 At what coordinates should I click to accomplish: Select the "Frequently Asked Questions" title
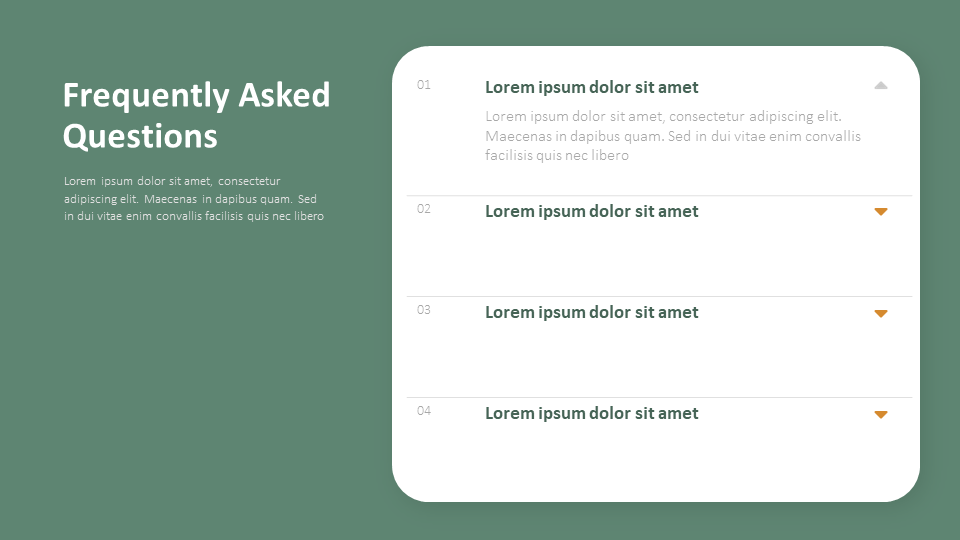[196, 115]
